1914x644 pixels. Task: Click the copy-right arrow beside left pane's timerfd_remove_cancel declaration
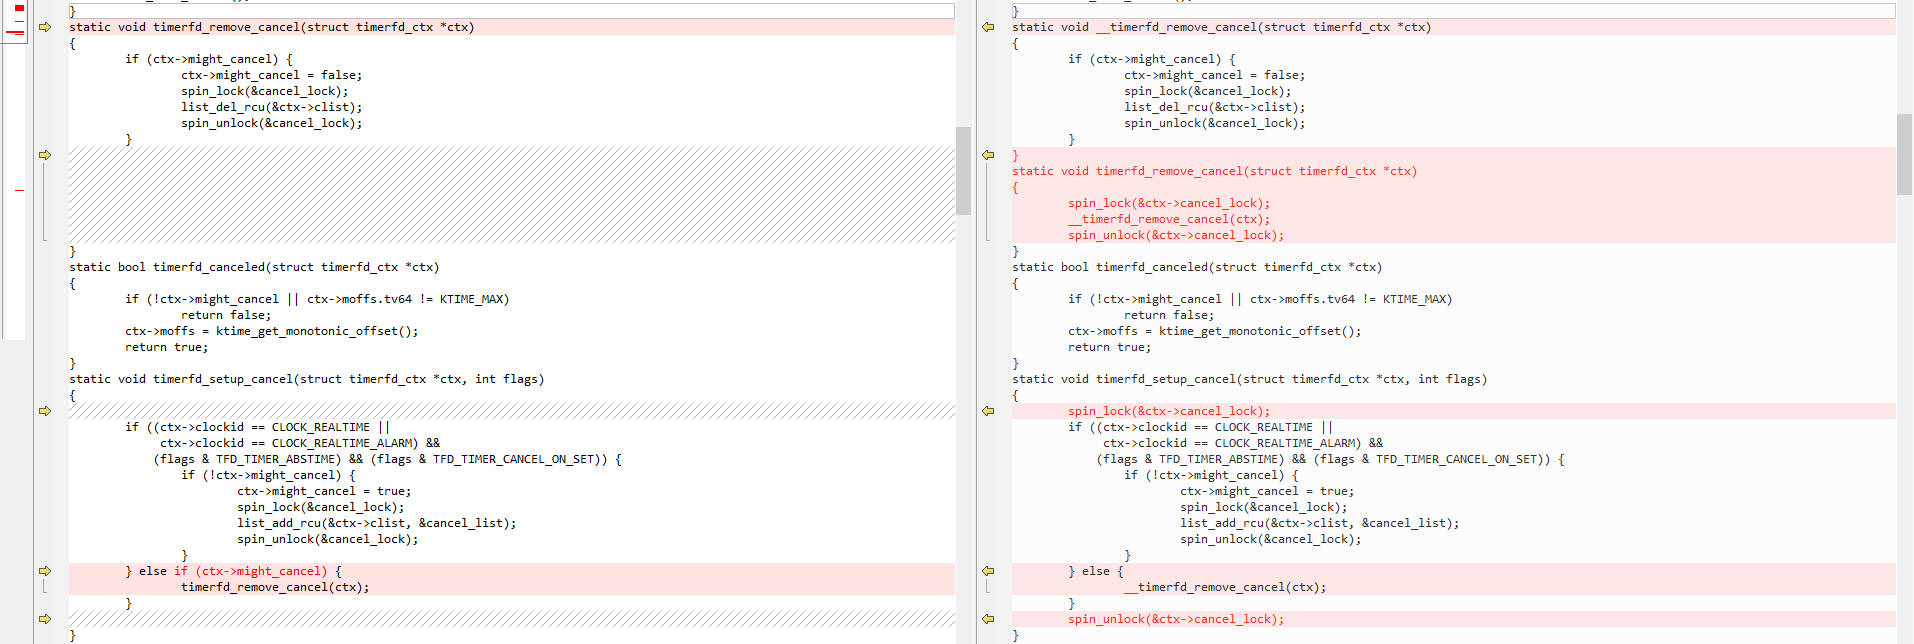[45, 27]
